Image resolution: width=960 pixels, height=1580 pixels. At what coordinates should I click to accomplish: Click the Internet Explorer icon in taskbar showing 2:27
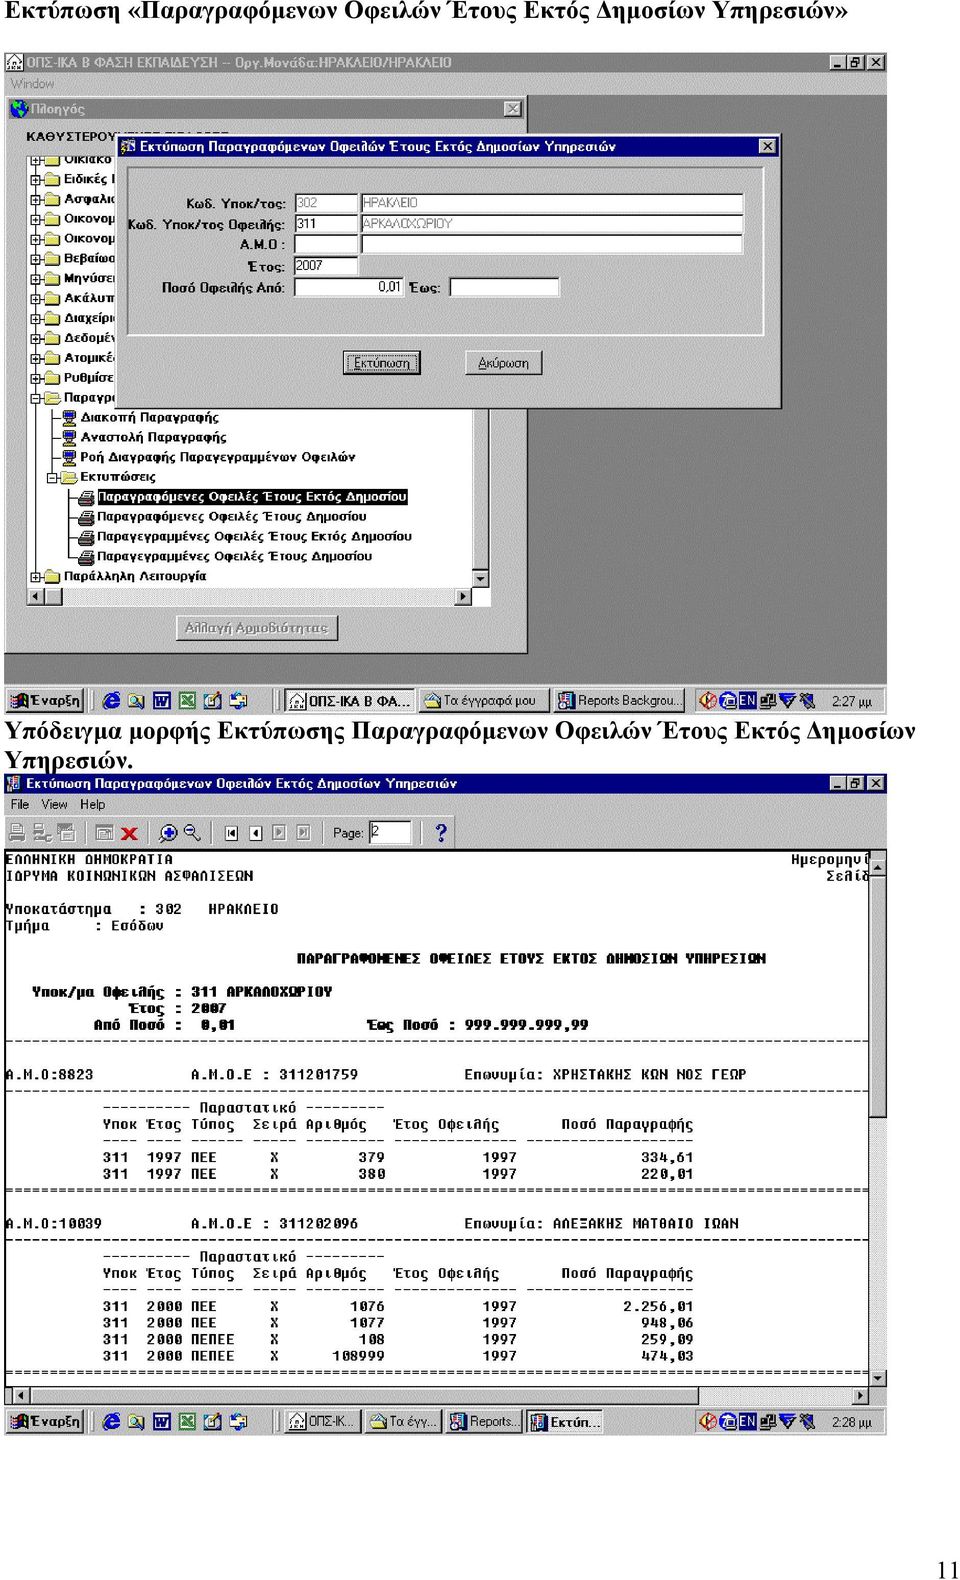111,701
